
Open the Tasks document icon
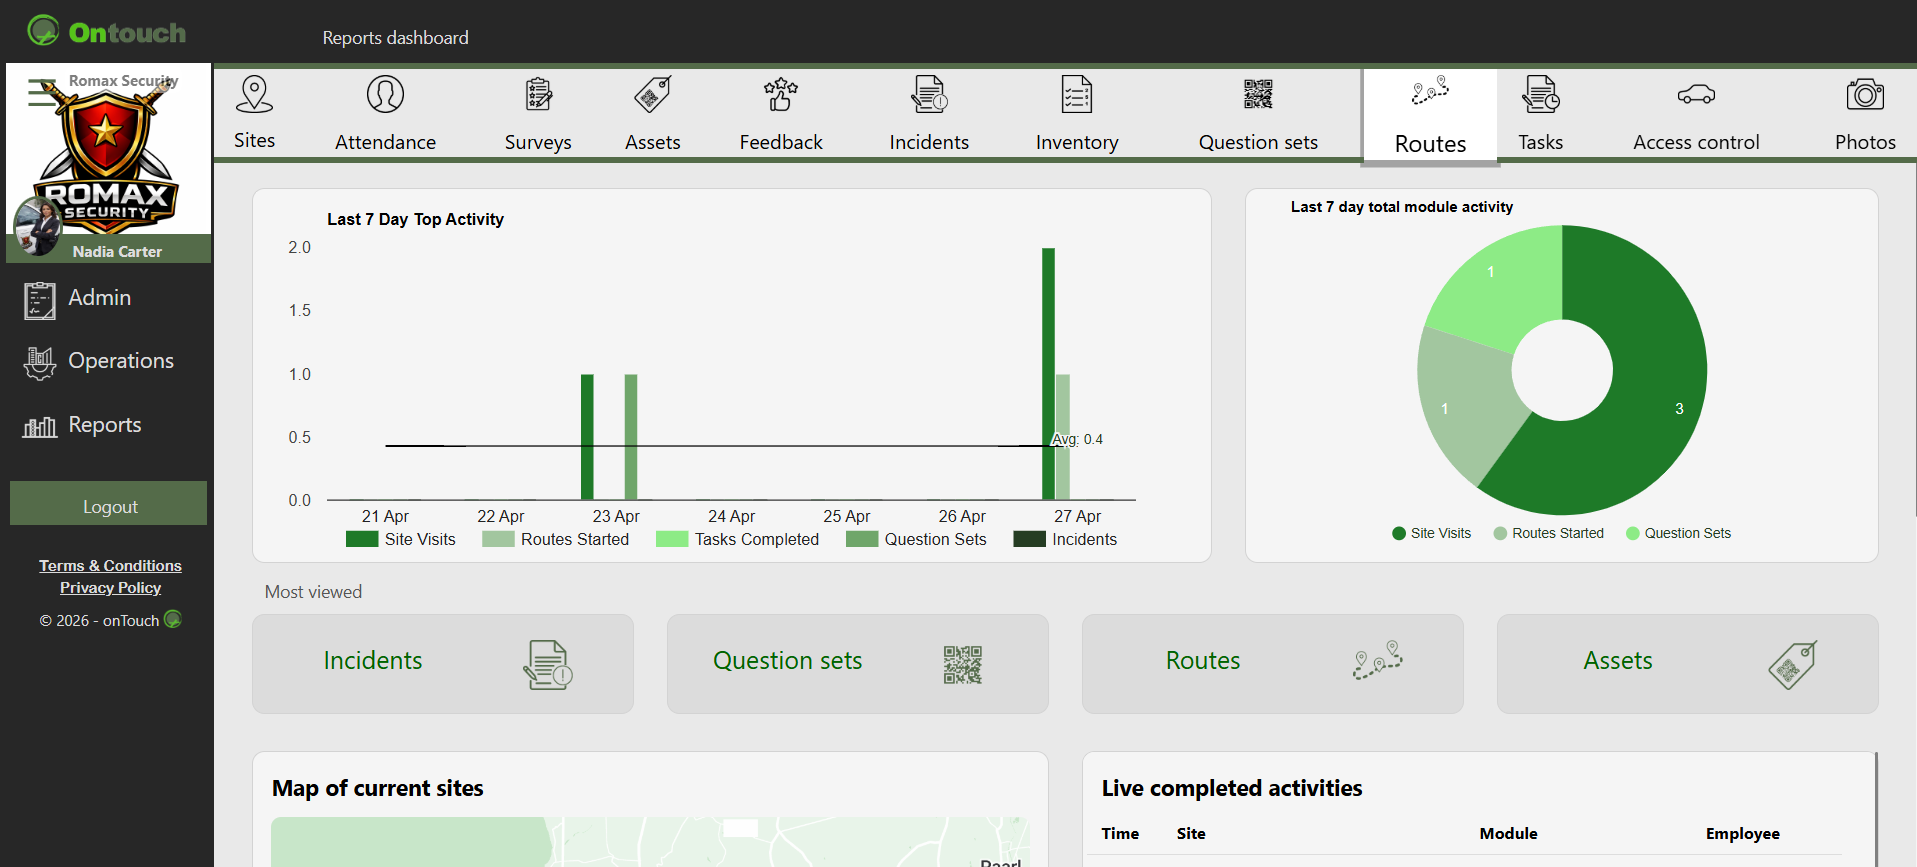tap(1540, 94)
